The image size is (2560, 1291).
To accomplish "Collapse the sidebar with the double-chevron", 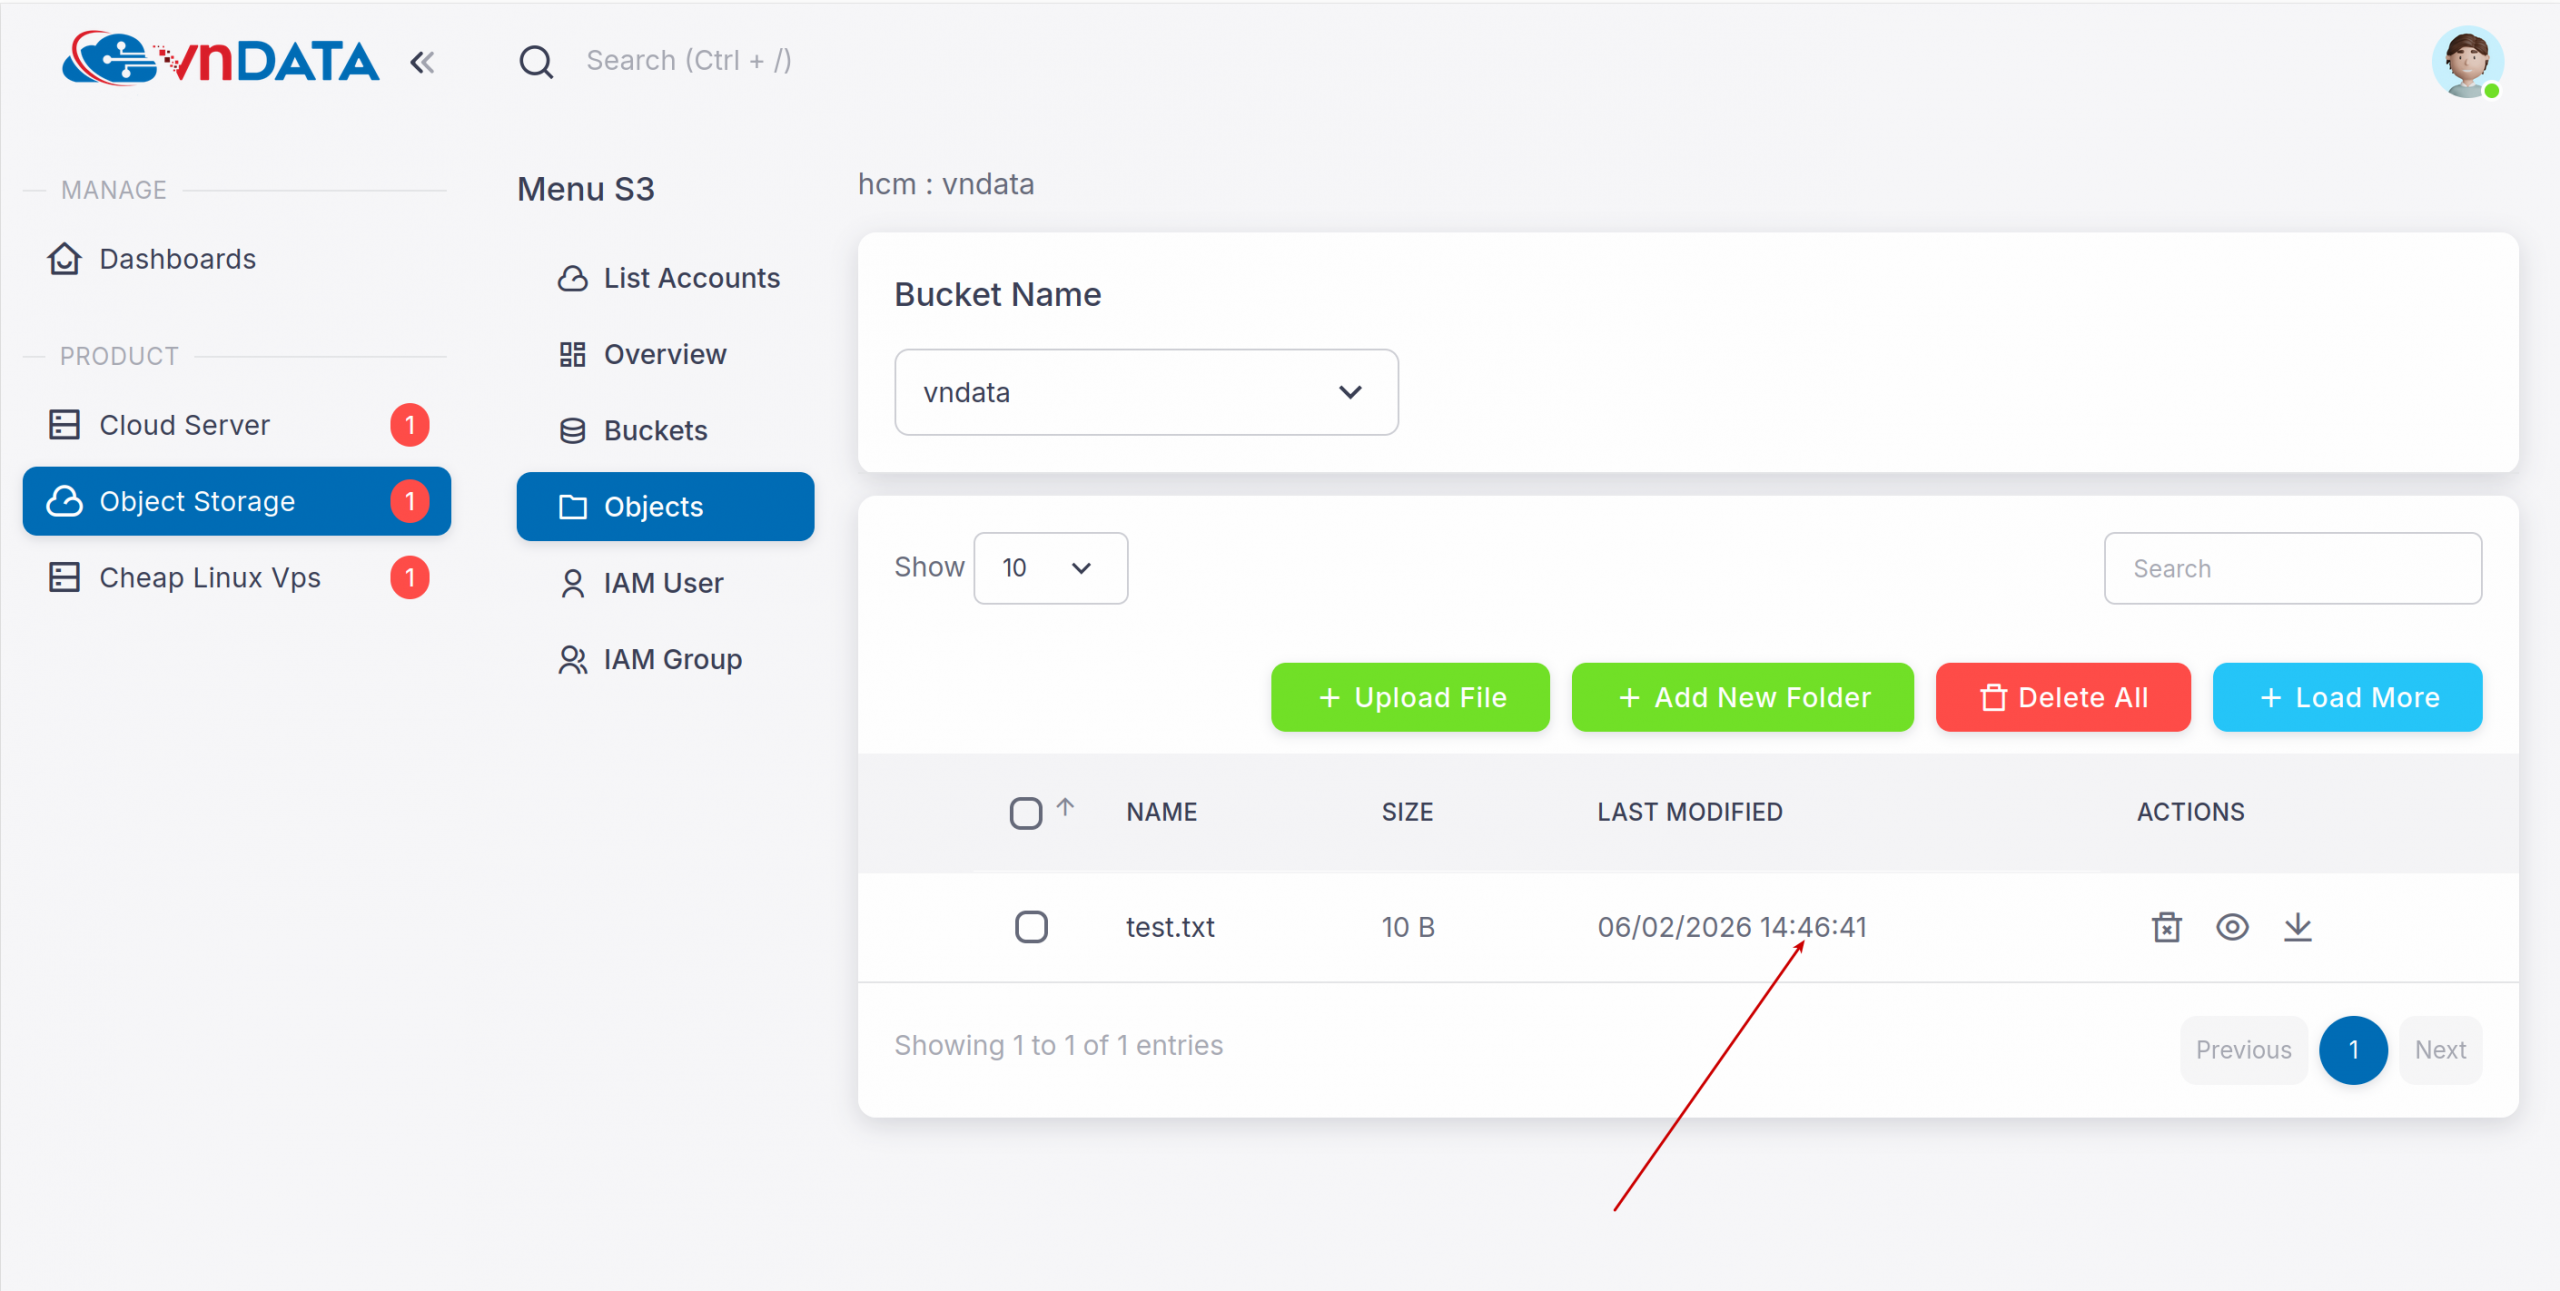I will click(421, 61).
